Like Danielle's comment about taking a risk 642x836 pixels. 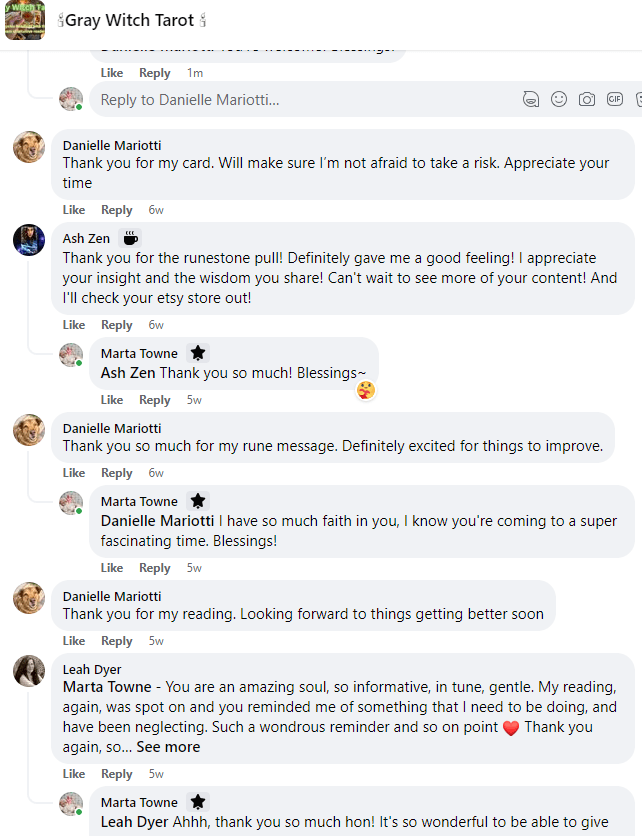[74, 210]
